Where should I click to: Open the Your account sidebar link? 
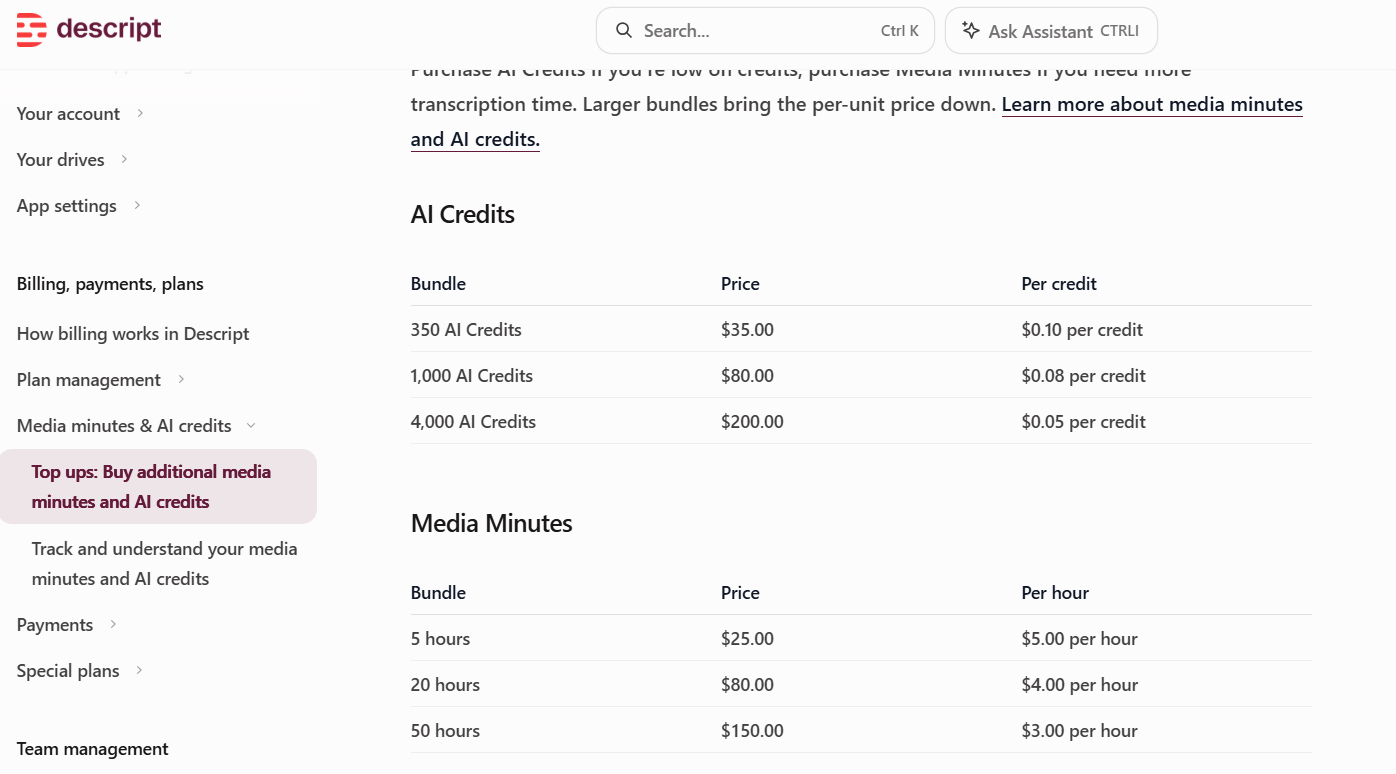(68, 114)
